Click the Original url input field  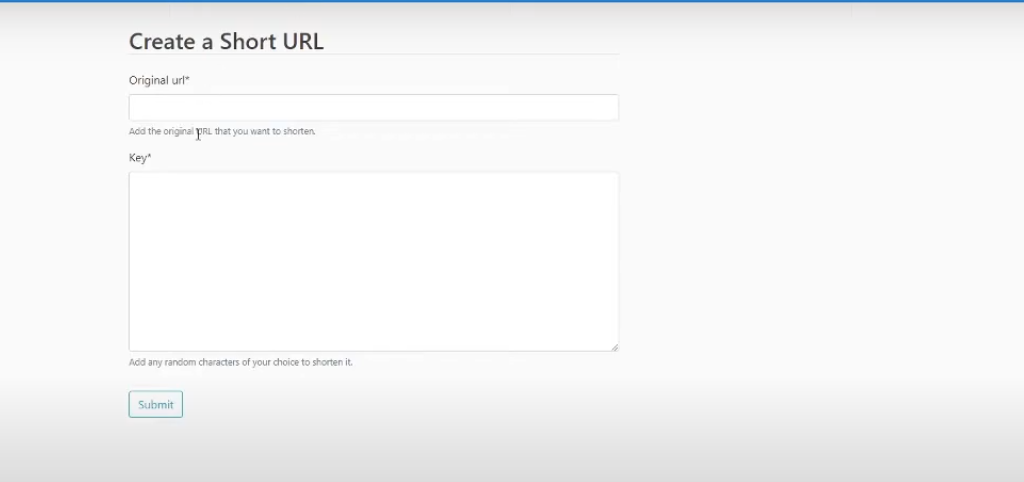374,108
